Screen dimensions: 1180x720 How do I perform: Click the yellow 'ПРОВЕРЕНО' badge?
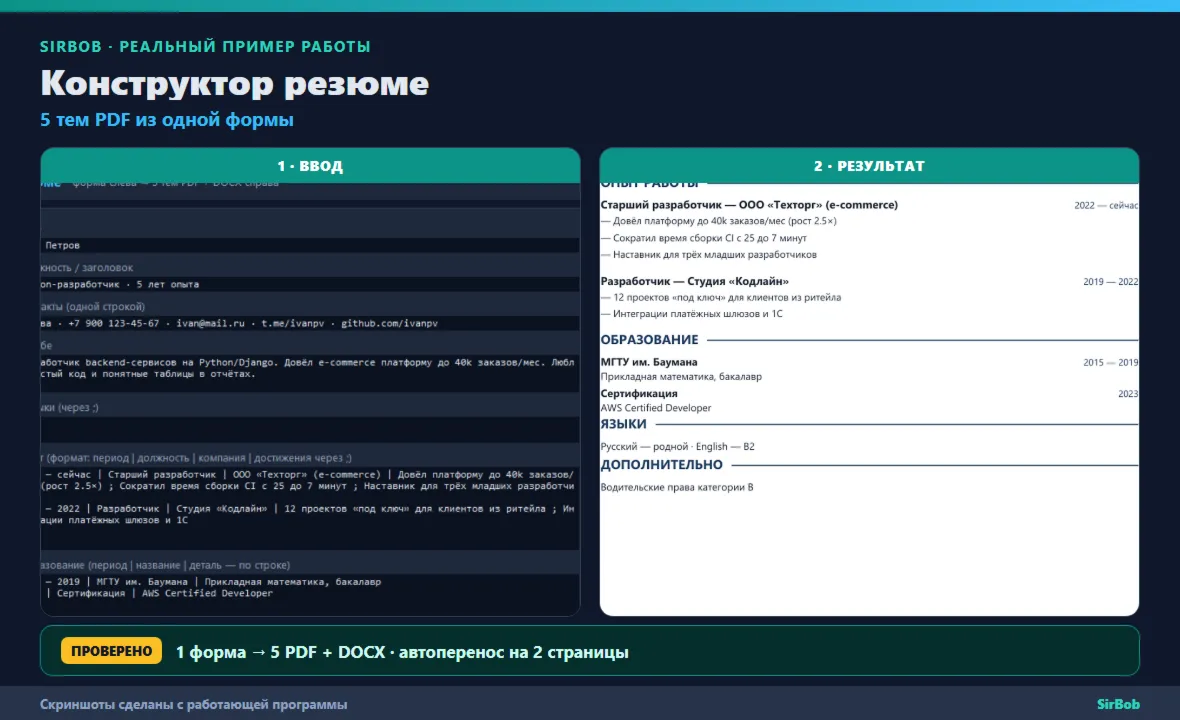coord(111,651)
